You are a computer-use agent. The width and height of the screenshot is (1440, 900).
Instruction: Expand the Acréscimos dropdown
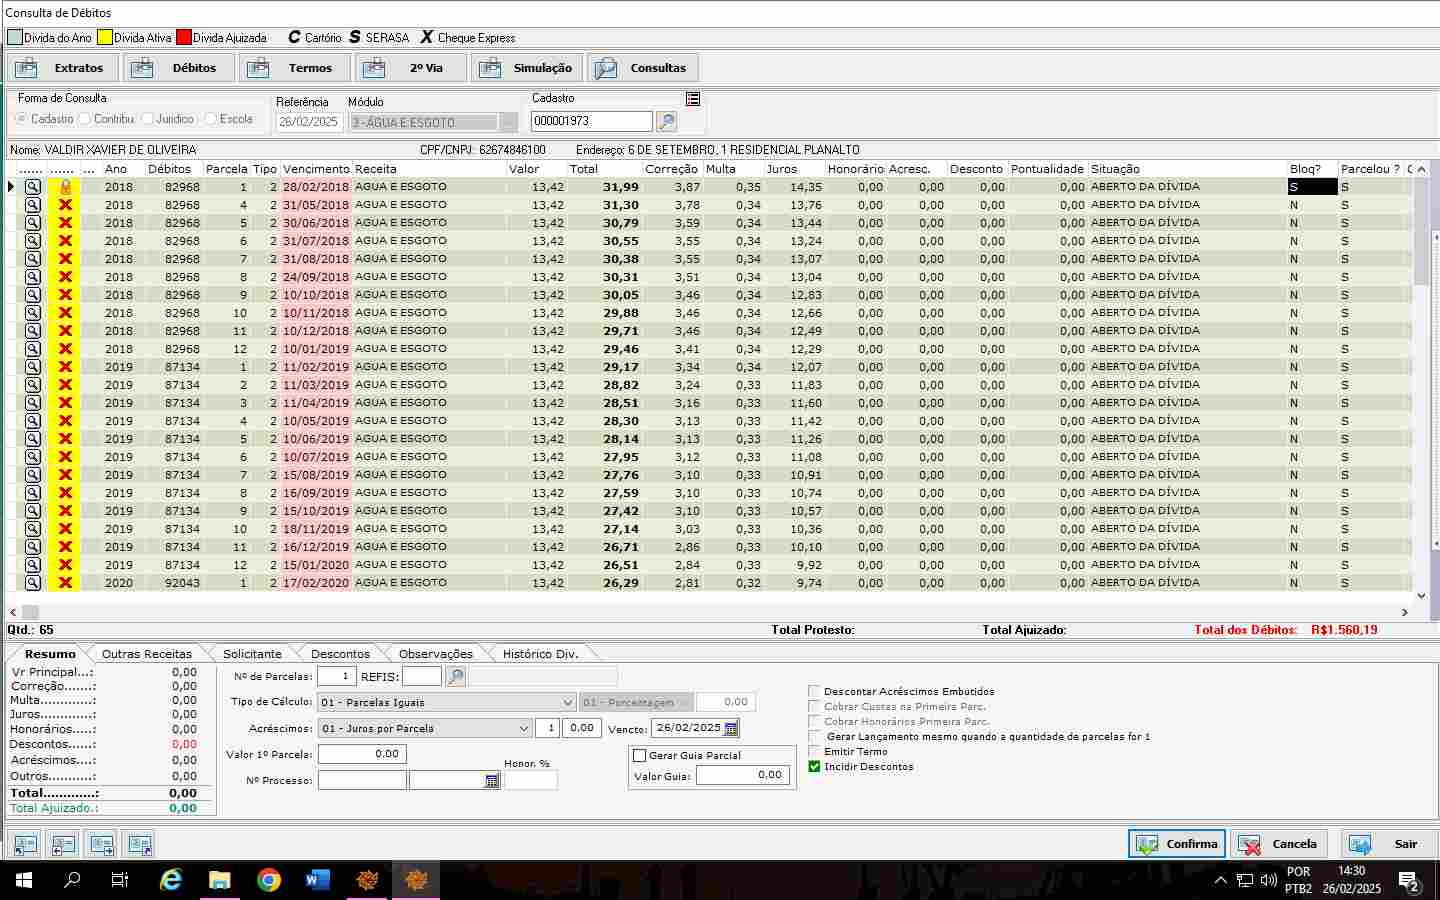coord(523,728)
